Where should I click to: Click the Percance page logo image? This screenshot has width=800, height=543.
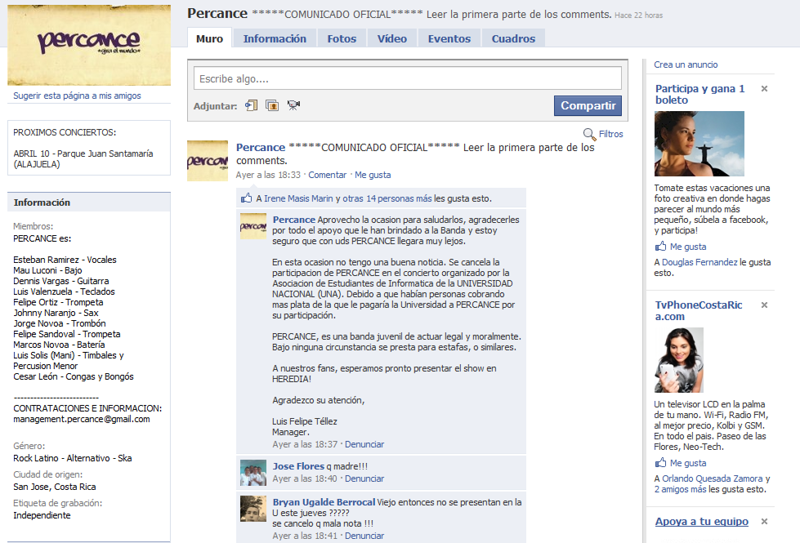[89, 45]
